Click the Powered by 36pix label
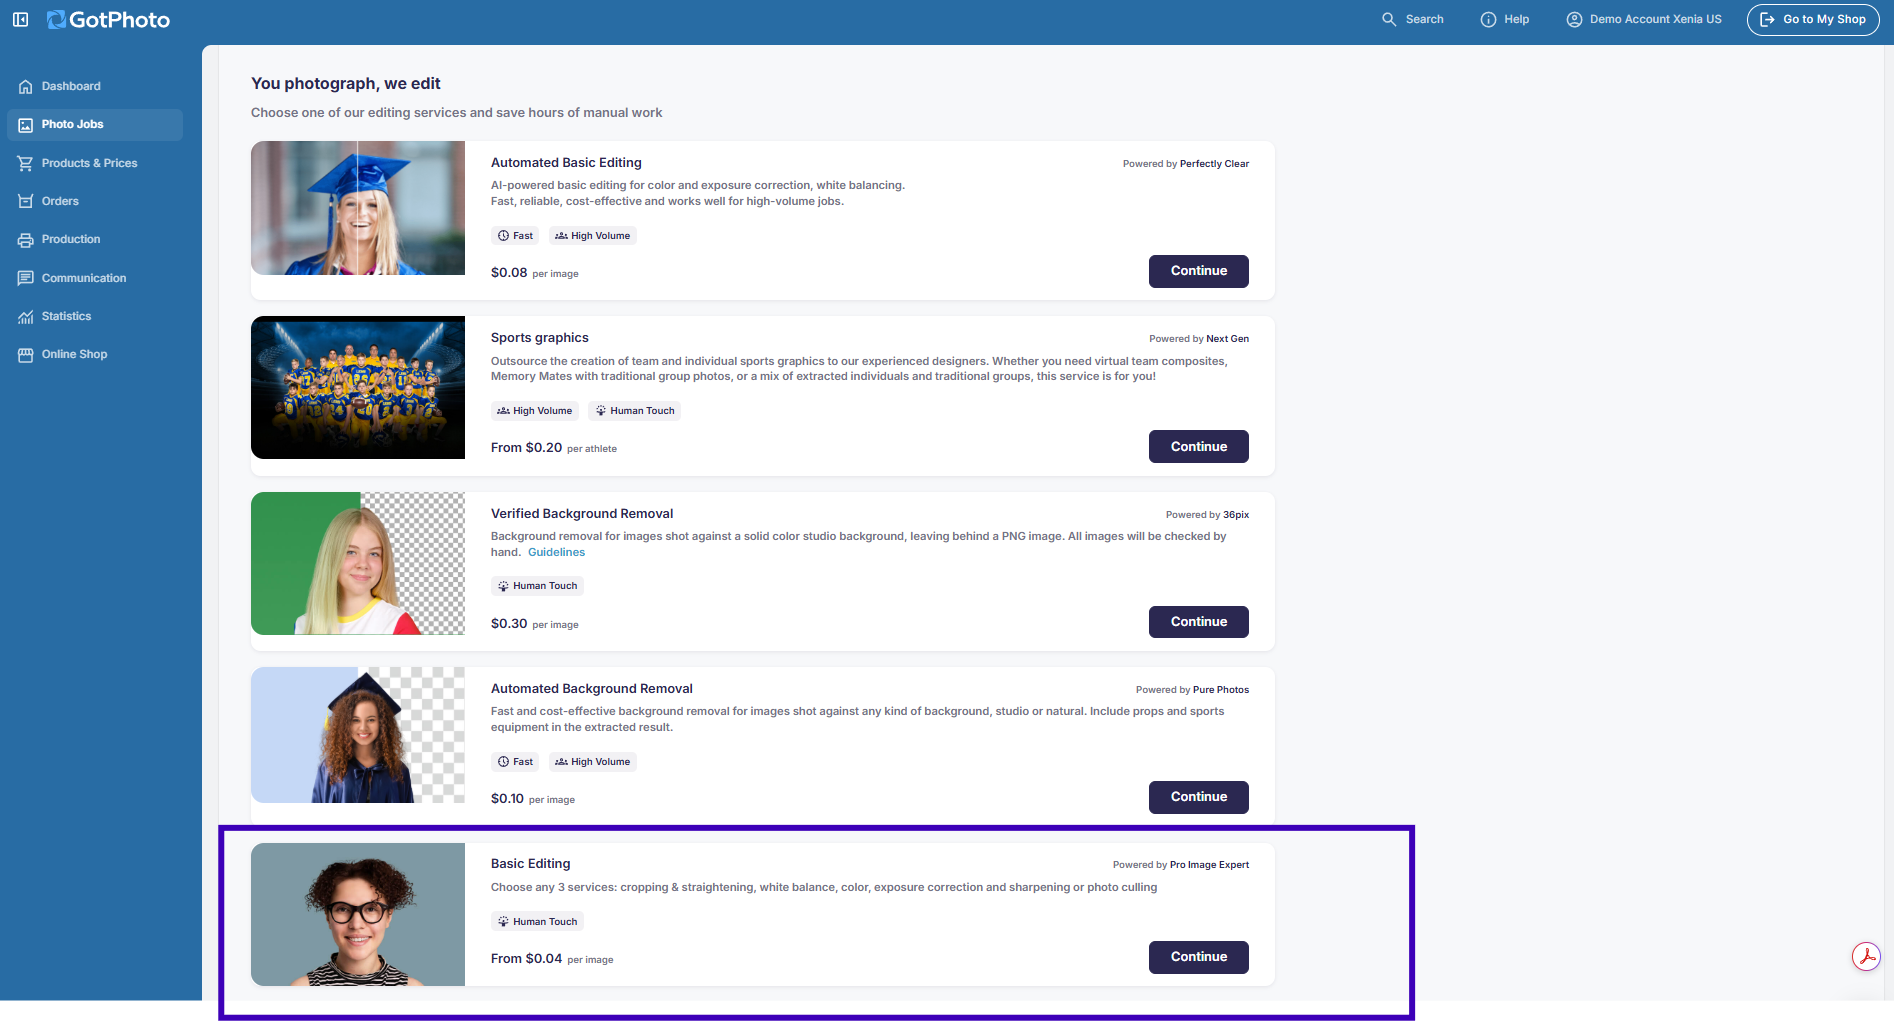Screen dimensions: 1894x1021 click(x=1208, y=515)
